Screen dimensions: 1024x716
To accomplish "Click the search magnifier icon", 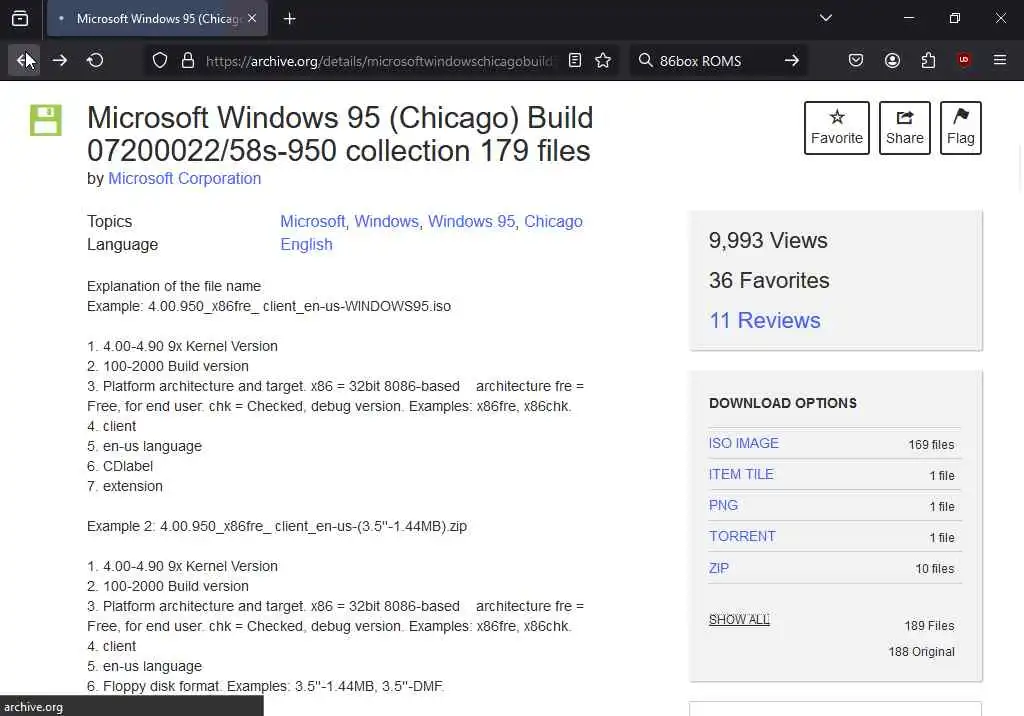I will [645, 61].
